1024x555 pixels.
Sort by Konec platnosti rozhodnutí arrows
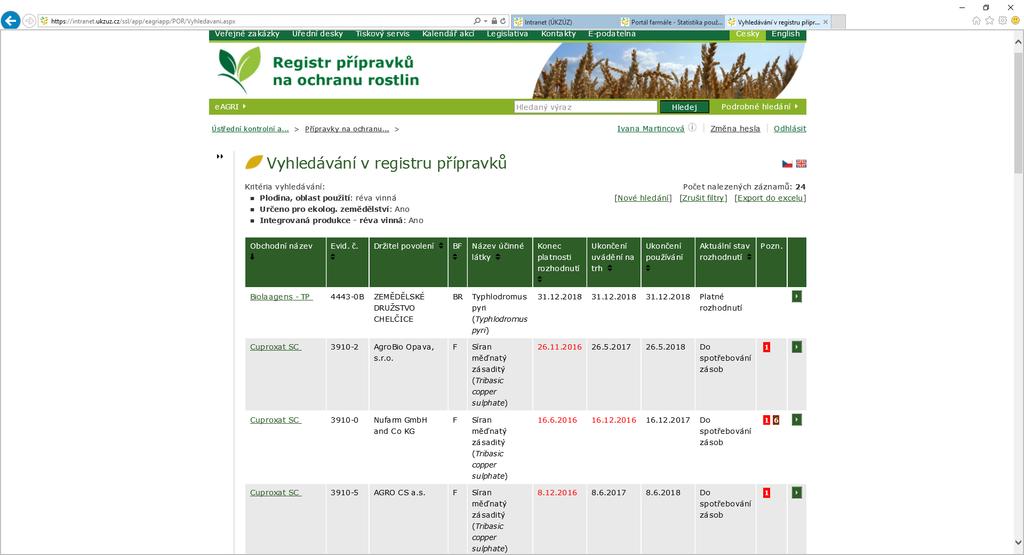tap(539, 279)
